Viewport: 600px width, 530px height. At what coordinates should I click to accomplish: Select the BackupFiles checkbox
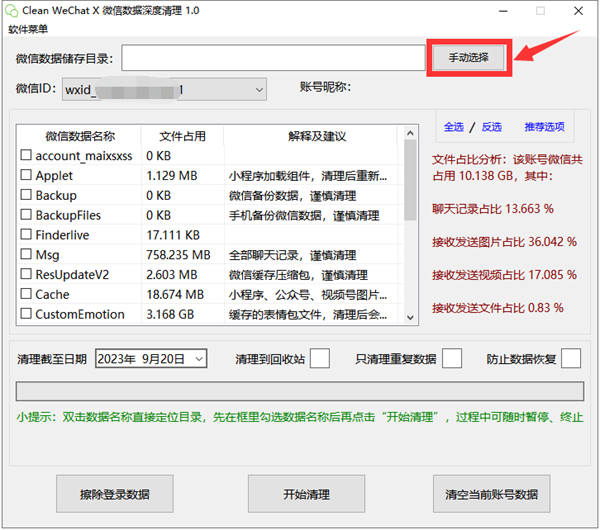pyautogui.click(x=26, y=214)
